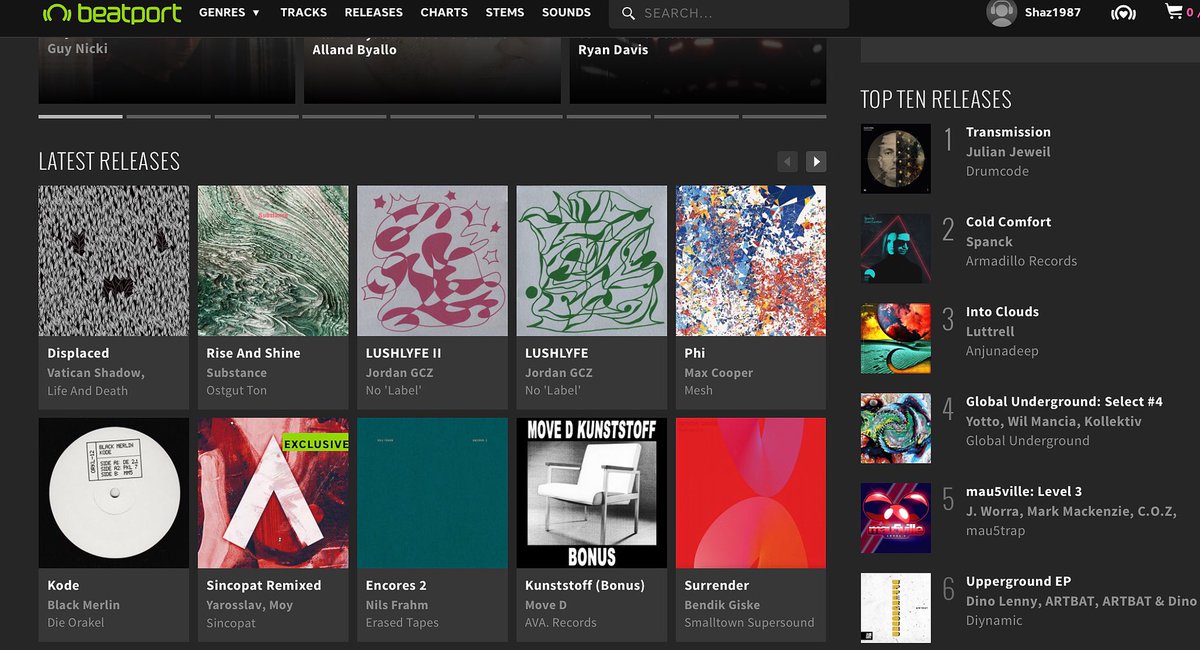Open the Guy Nicki featured banner
This screenshot has width=1200, height=650.
coord(167,70)
